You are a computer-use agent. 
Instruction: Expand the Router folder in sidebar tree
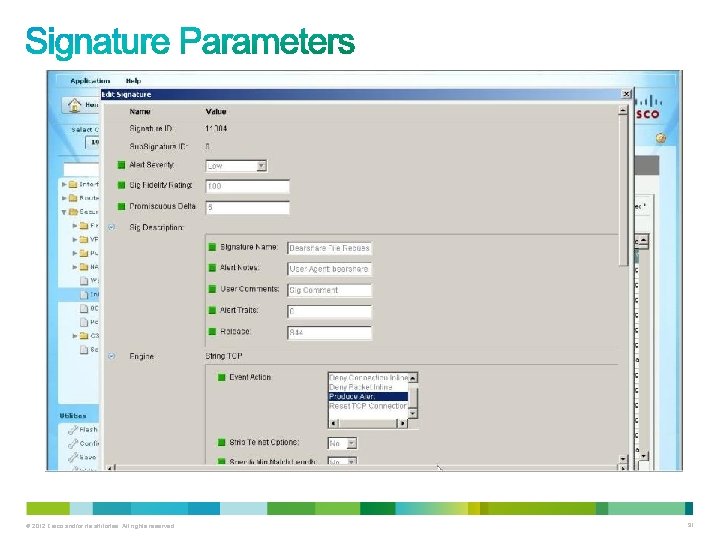(64, 198)
